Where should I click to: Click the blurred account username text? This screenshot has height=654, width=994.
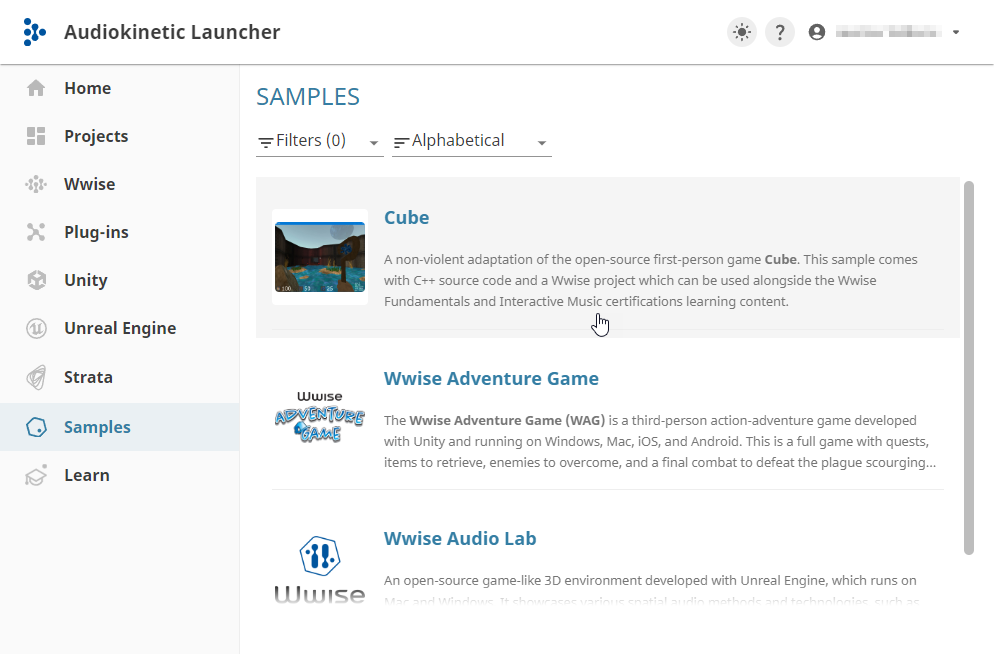pyautogui.click(x=888, y=32)
